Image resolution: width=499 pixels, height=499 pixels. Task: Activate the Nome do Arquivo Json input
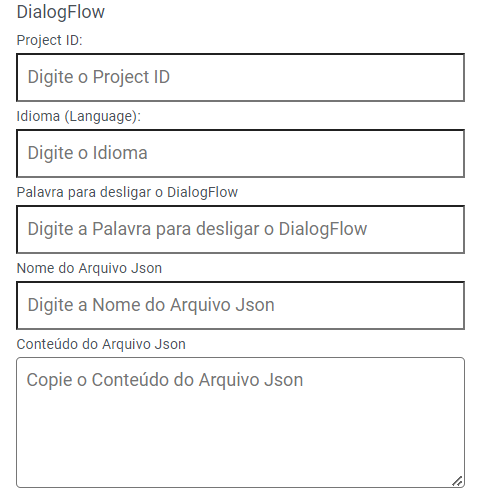(240, 305)
